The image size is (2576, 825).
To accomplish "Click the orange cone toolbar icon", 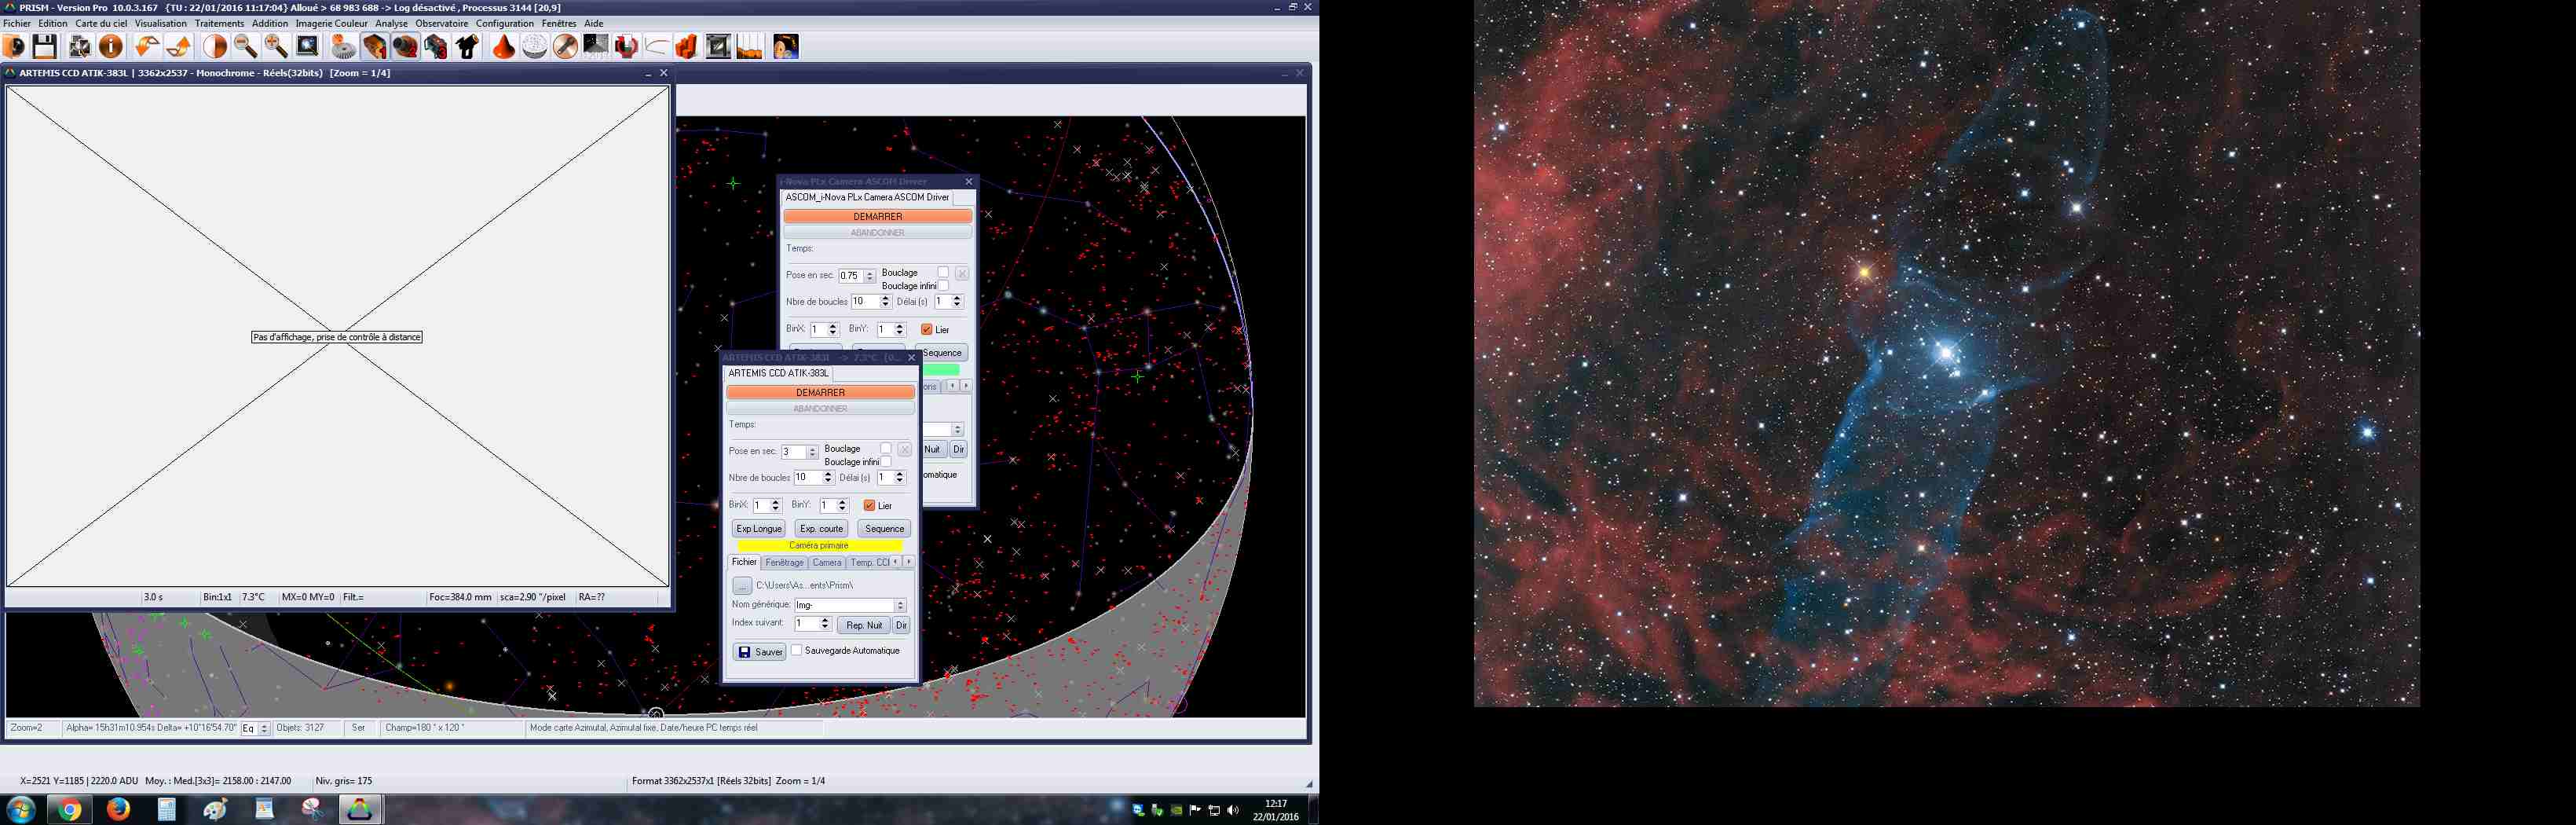I will (x=503, y=47).
